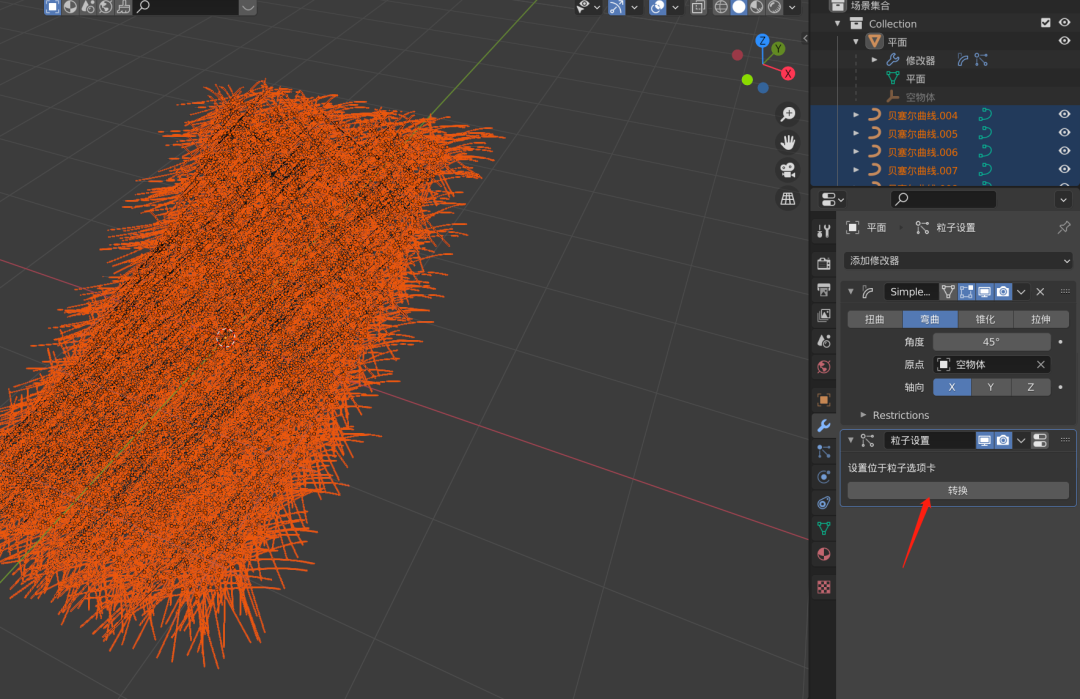Open the Output properties tab

pyautogui.click(x=824, y=290)
